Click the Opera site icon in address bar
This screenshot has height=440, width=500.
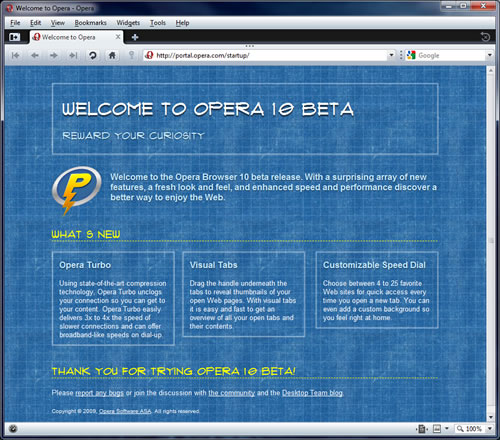coord(149,55)
